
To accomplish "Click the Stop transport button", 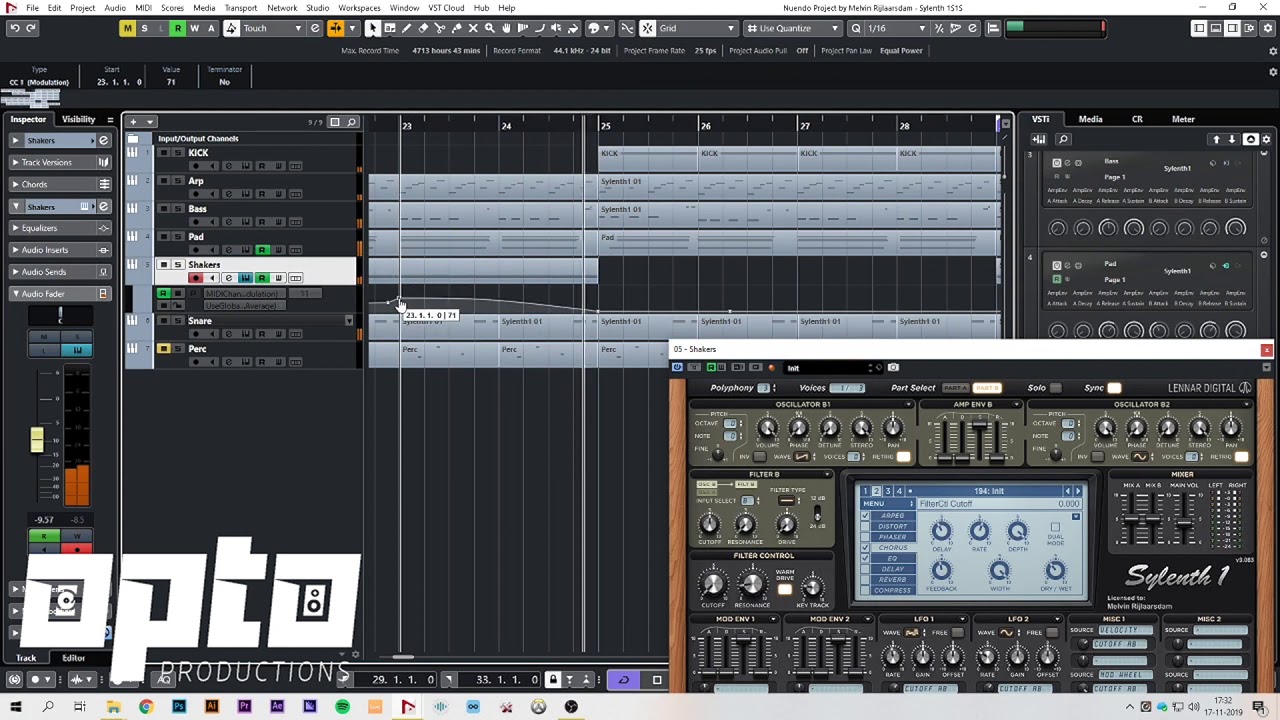I will [657, 680].
